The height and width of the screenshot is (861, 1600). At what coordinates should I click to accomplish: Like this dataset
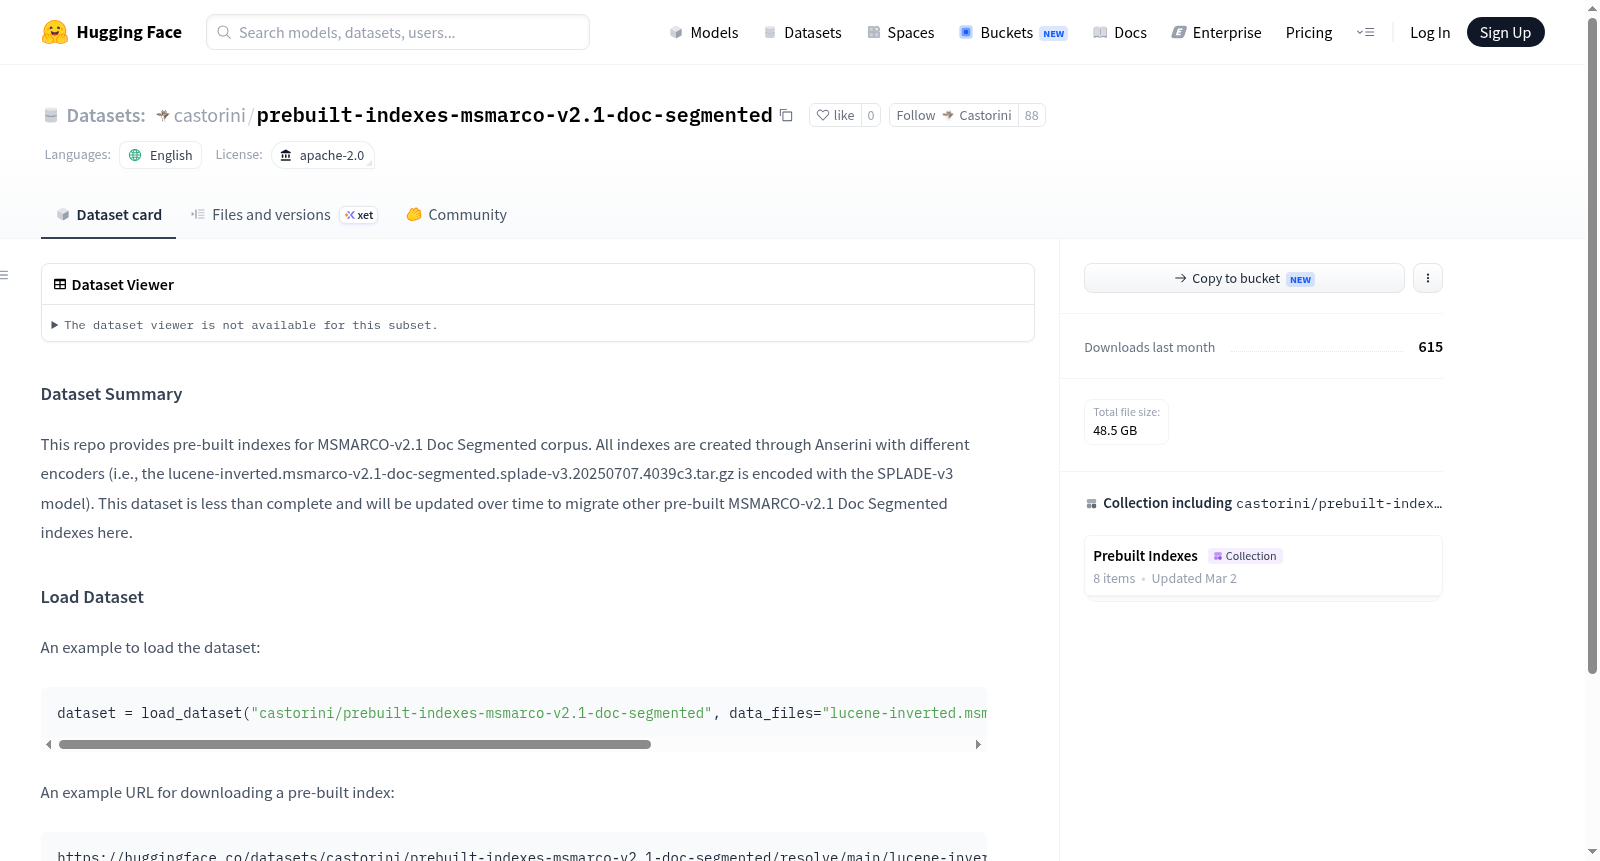click(x=835, y=115)
